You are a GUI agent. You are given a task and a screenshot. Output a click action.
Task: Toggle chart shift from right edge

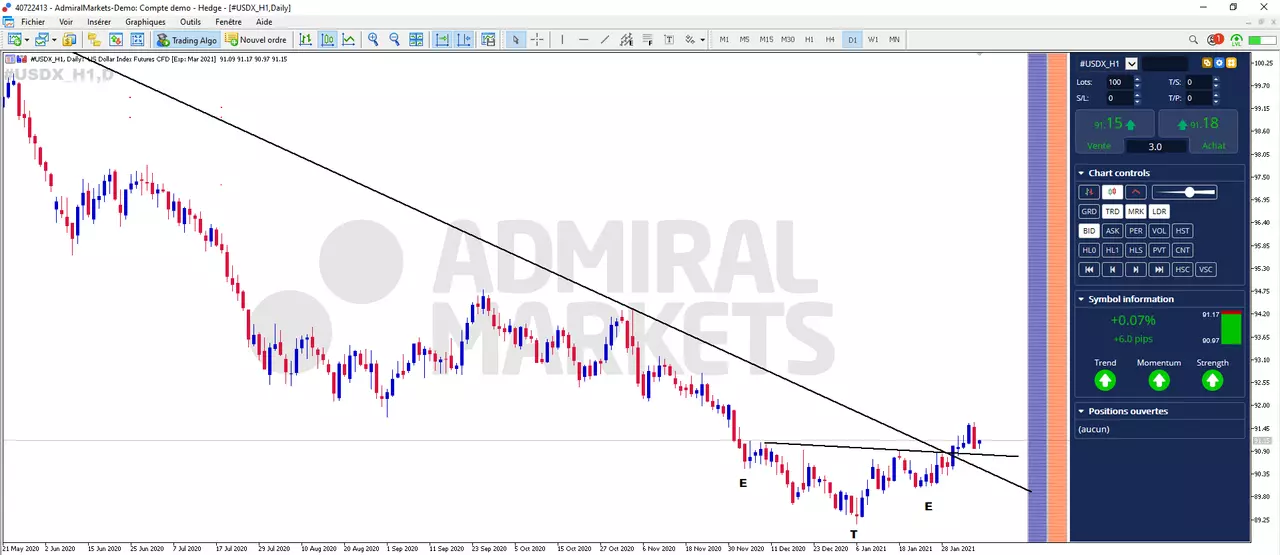pyautogui.click(x=464, y=40)
